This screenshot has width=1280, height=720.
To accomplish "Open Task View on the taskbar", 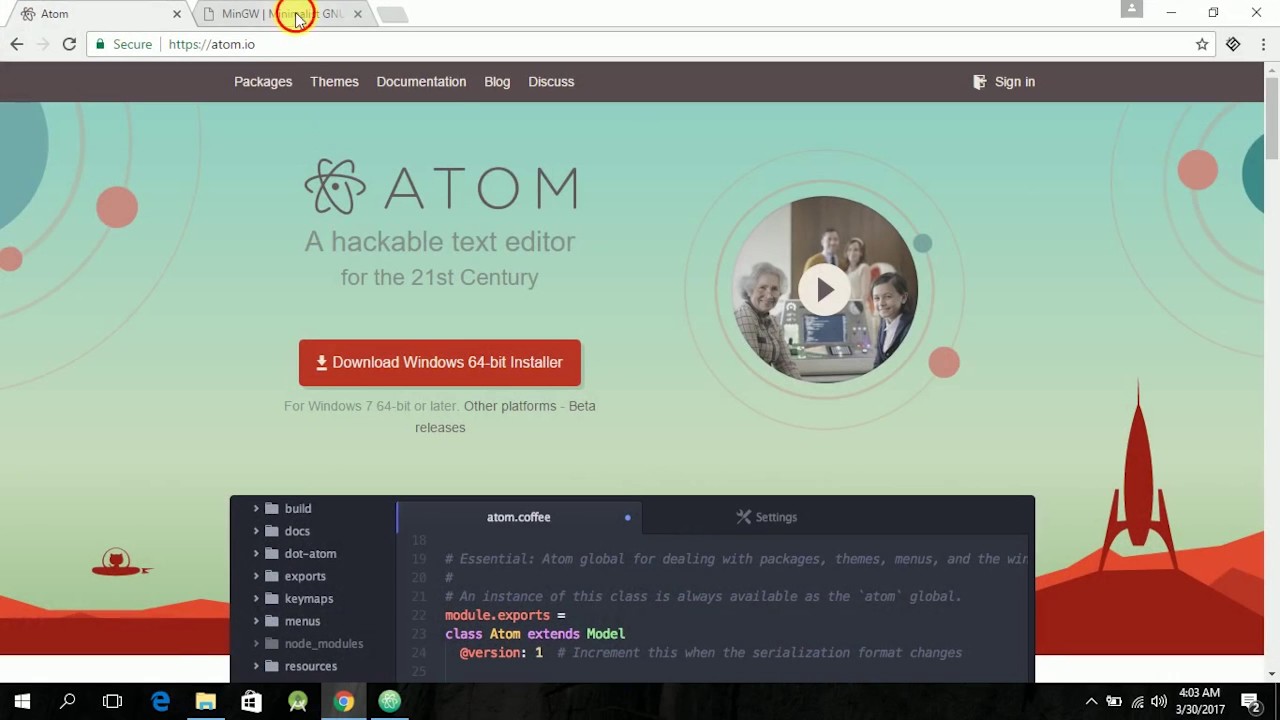I will (x=113, y=702).
